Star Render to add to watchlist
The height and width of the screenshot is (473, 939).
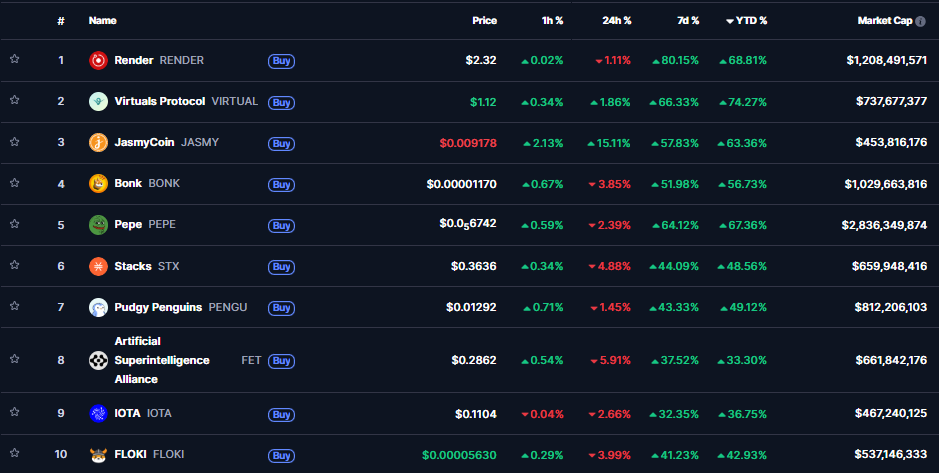pos(15,60)
